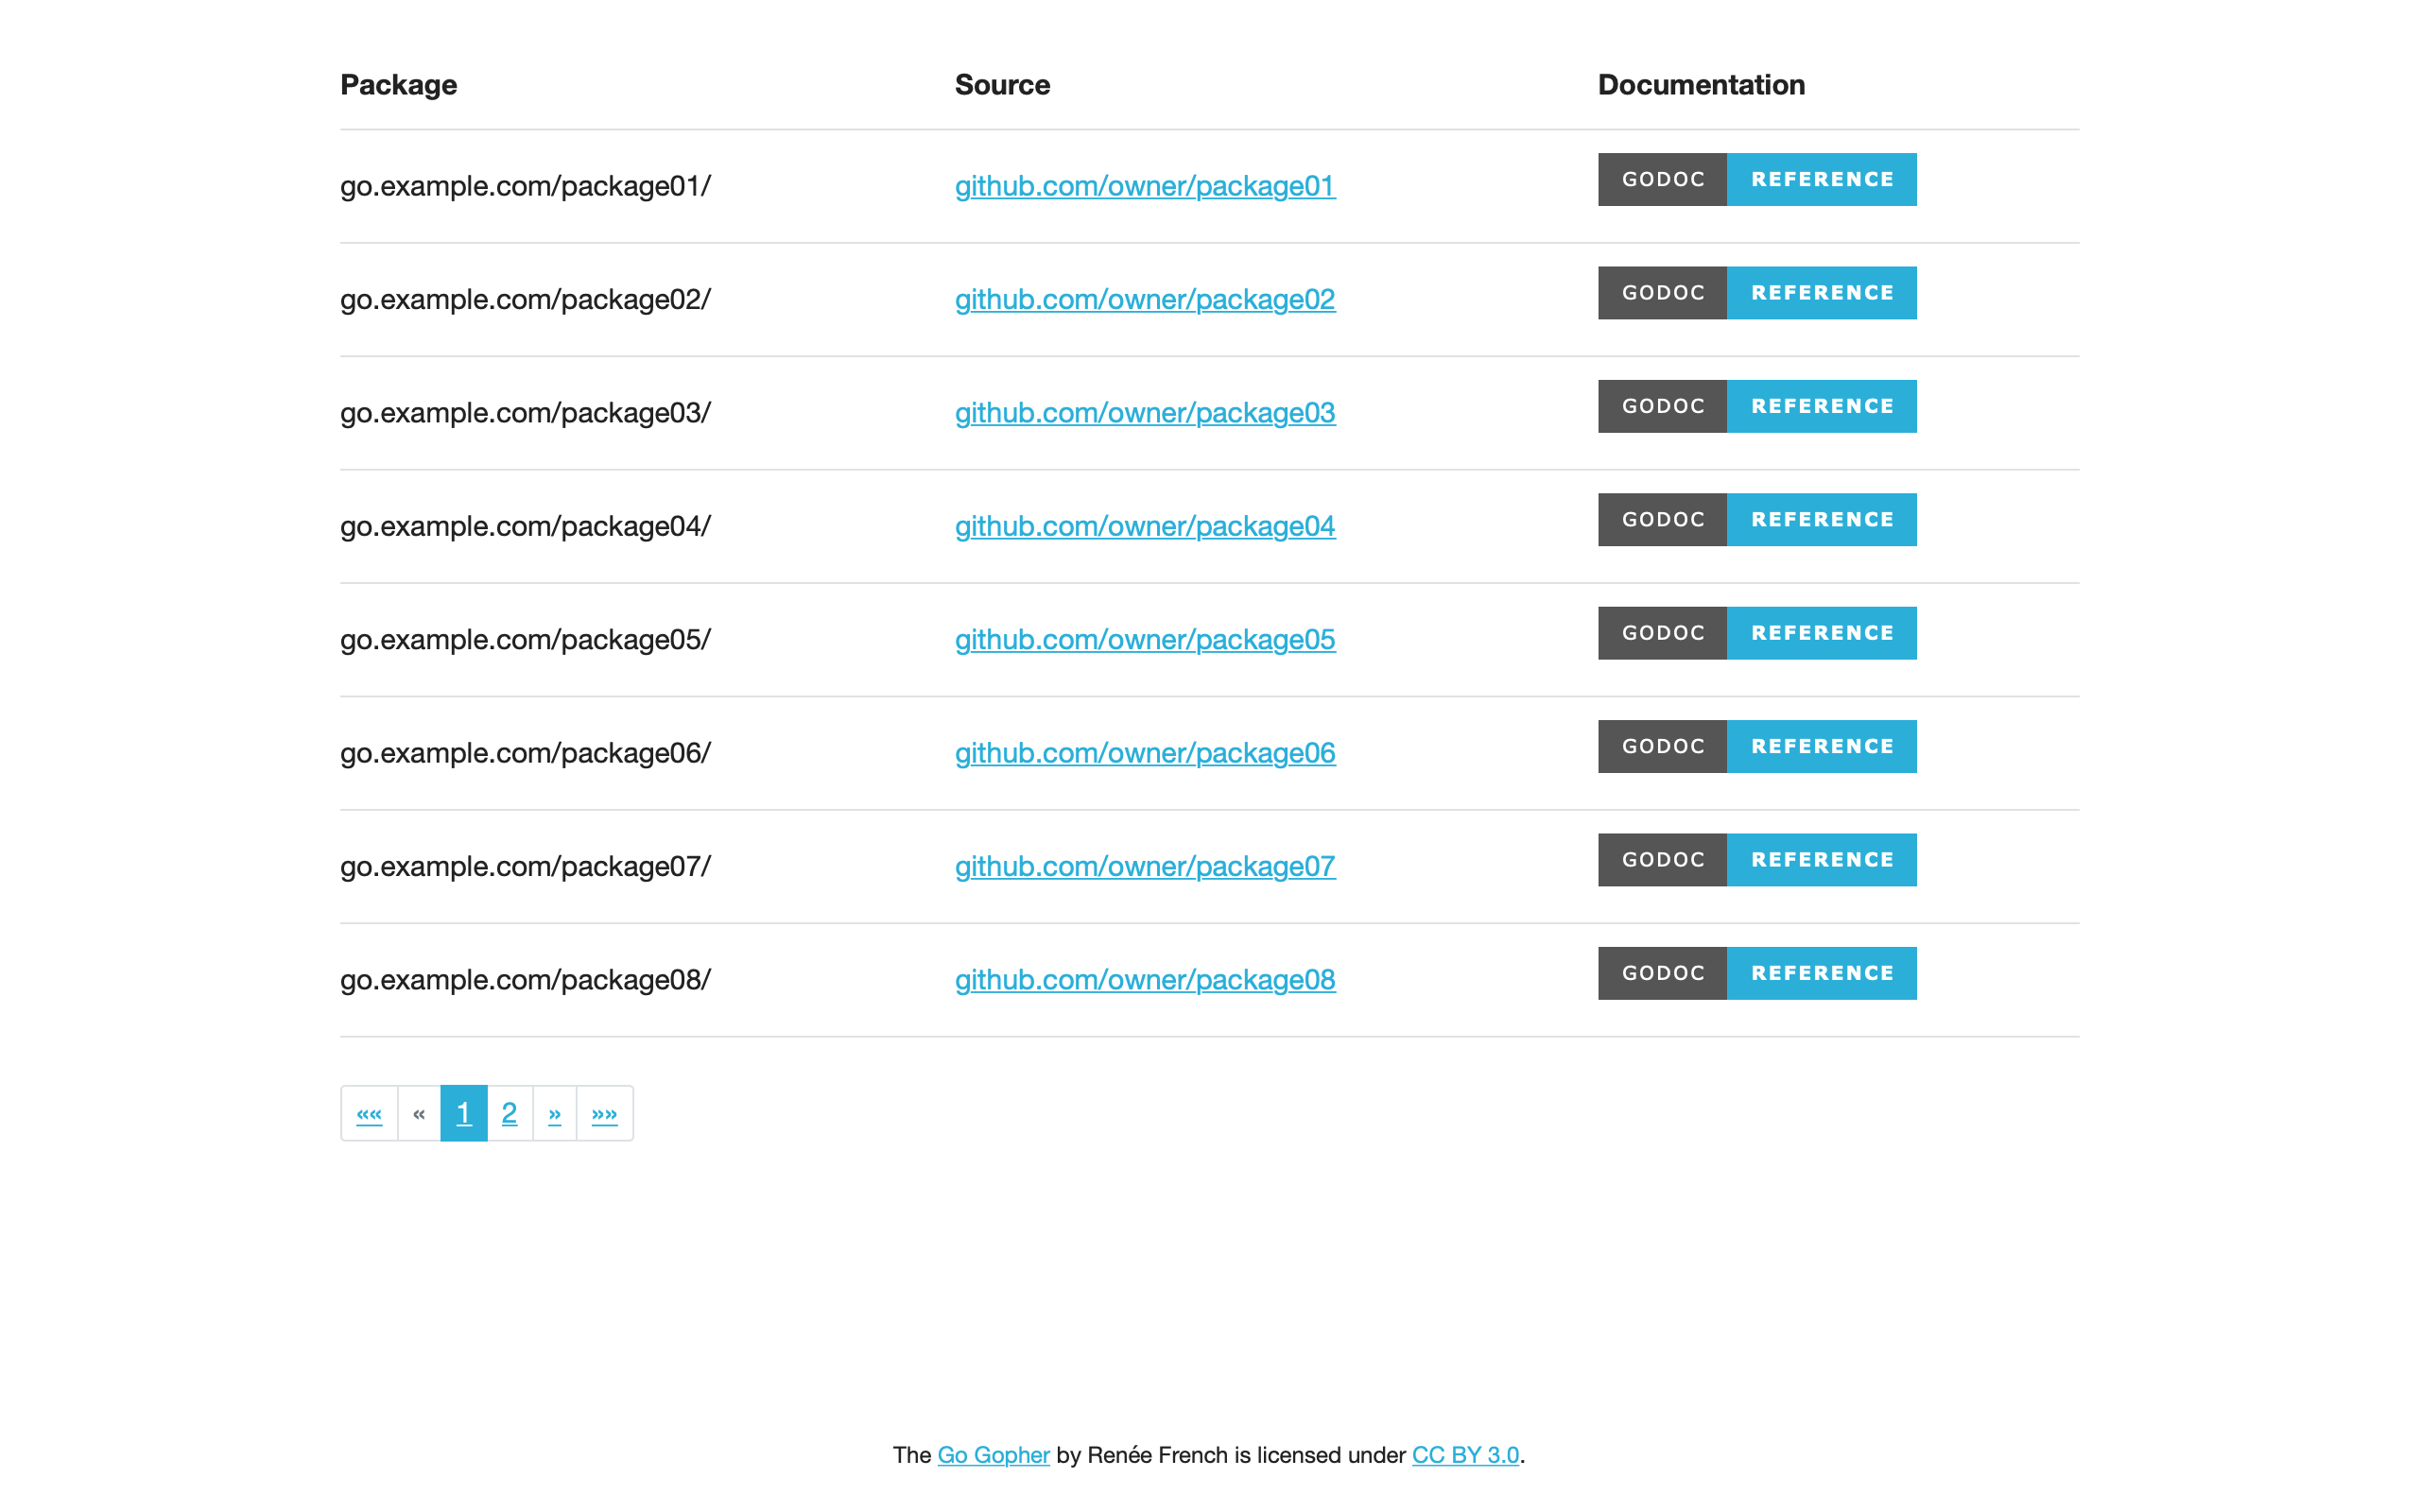Open the package06 GoDoc reference badge
Image resolution: width=2420 pixels, height=1512 pixels.
click(1756, 746)
